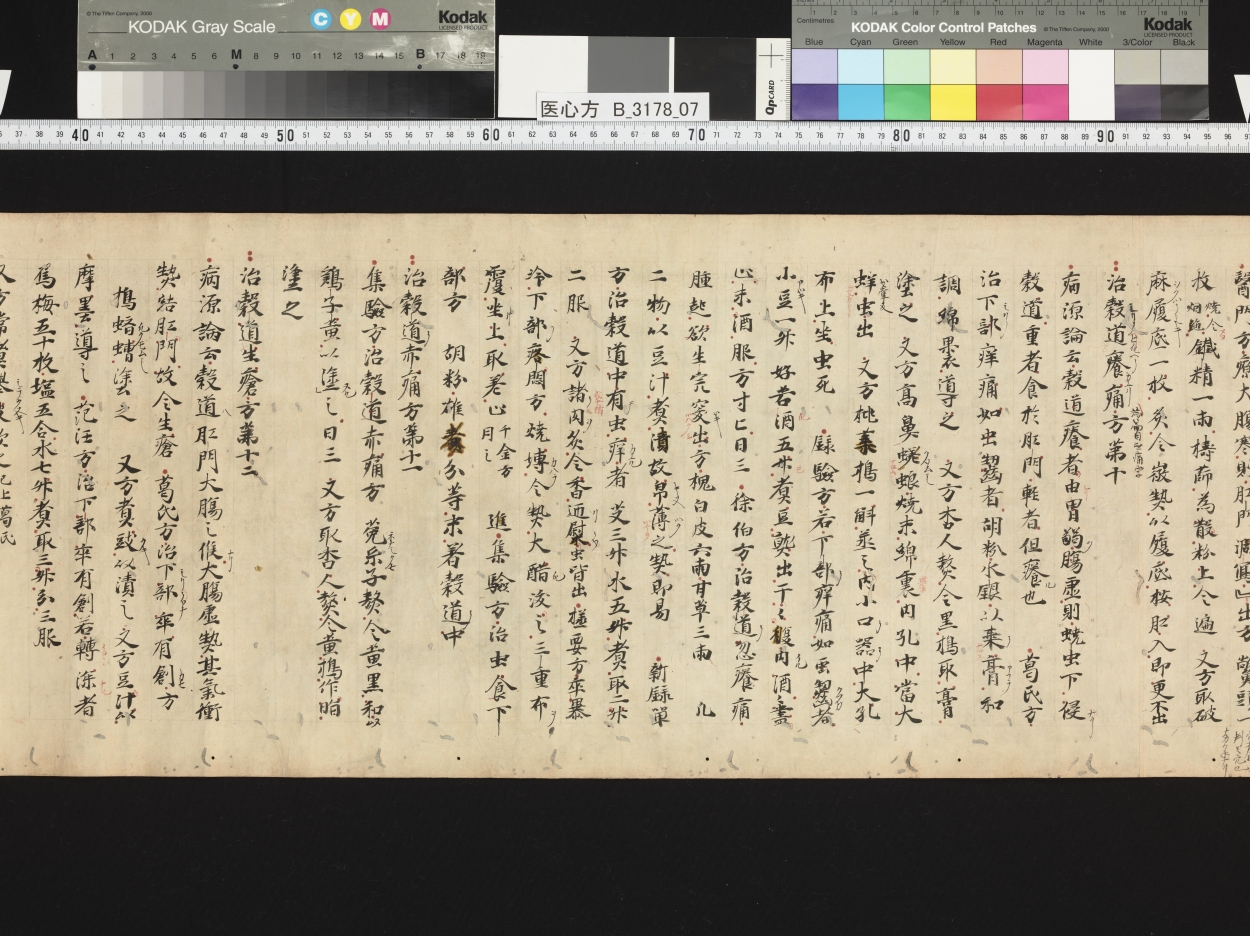Click the "Blue" label on the color card
The height and width of the screenshot is (936, 1250).
[814, 42]
